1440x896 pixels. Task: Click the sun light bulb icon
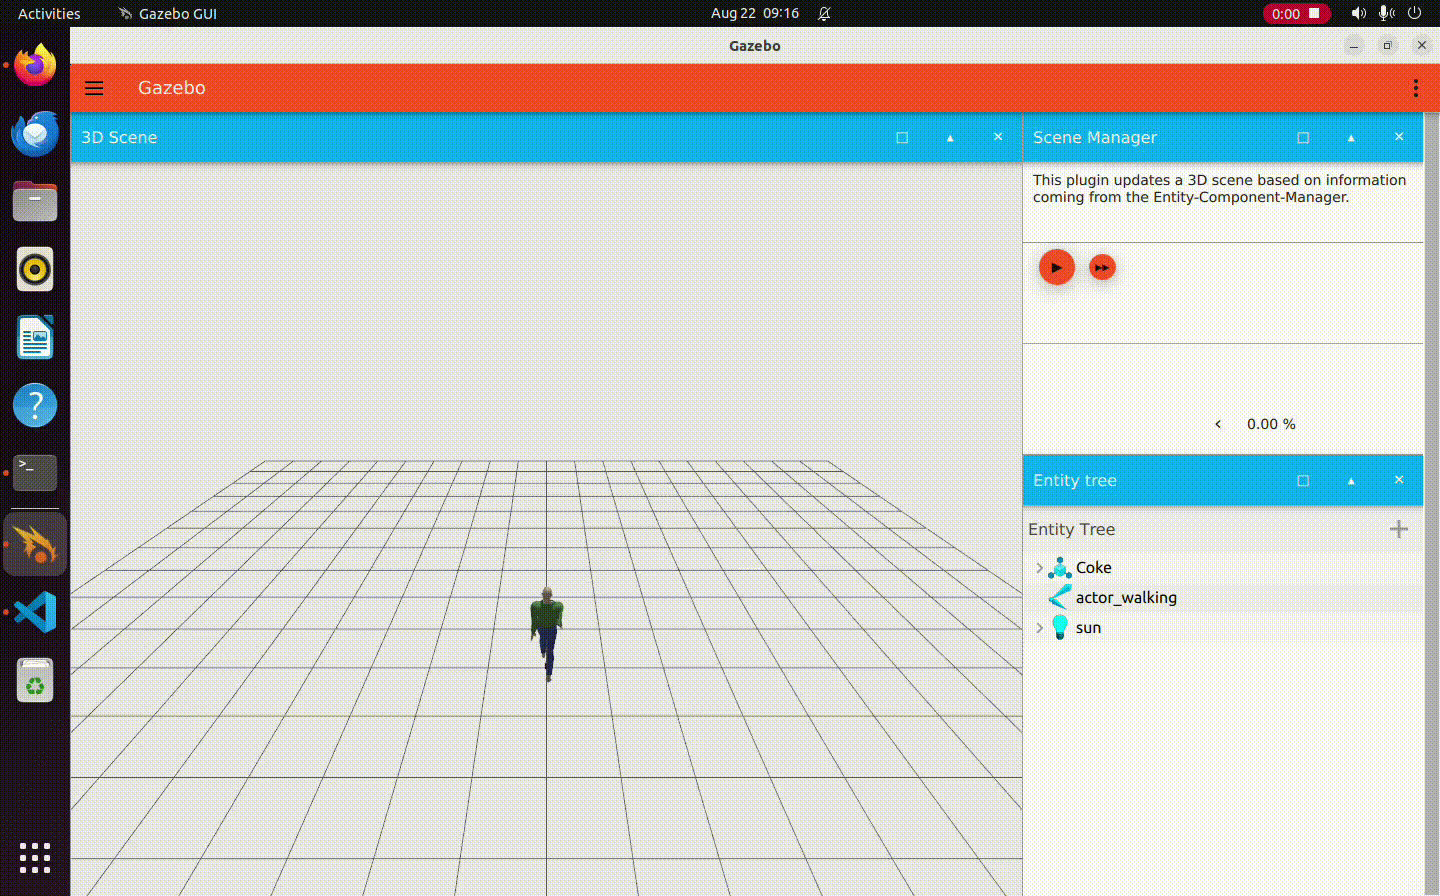pyautogui.click(x=1060, y=628)
